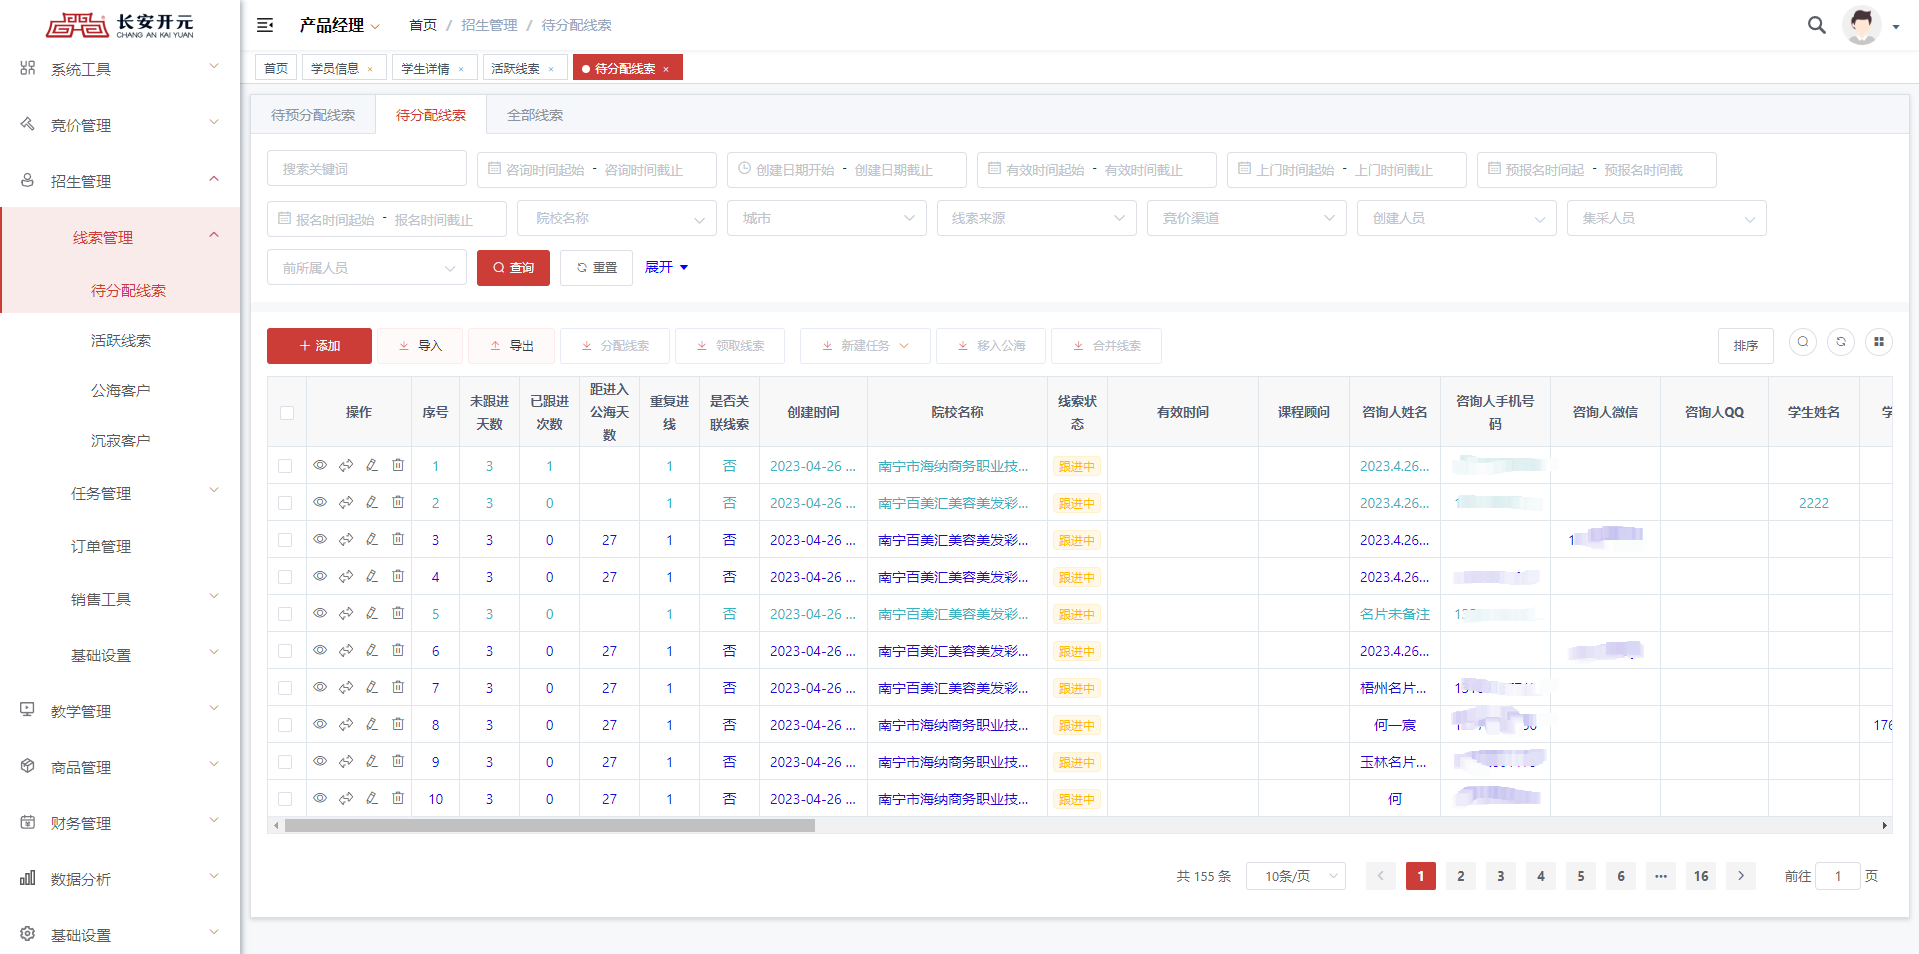The image size is (1919, 954).
Task: Open 公海客户 in the sidebar
Action: point(120,390)
